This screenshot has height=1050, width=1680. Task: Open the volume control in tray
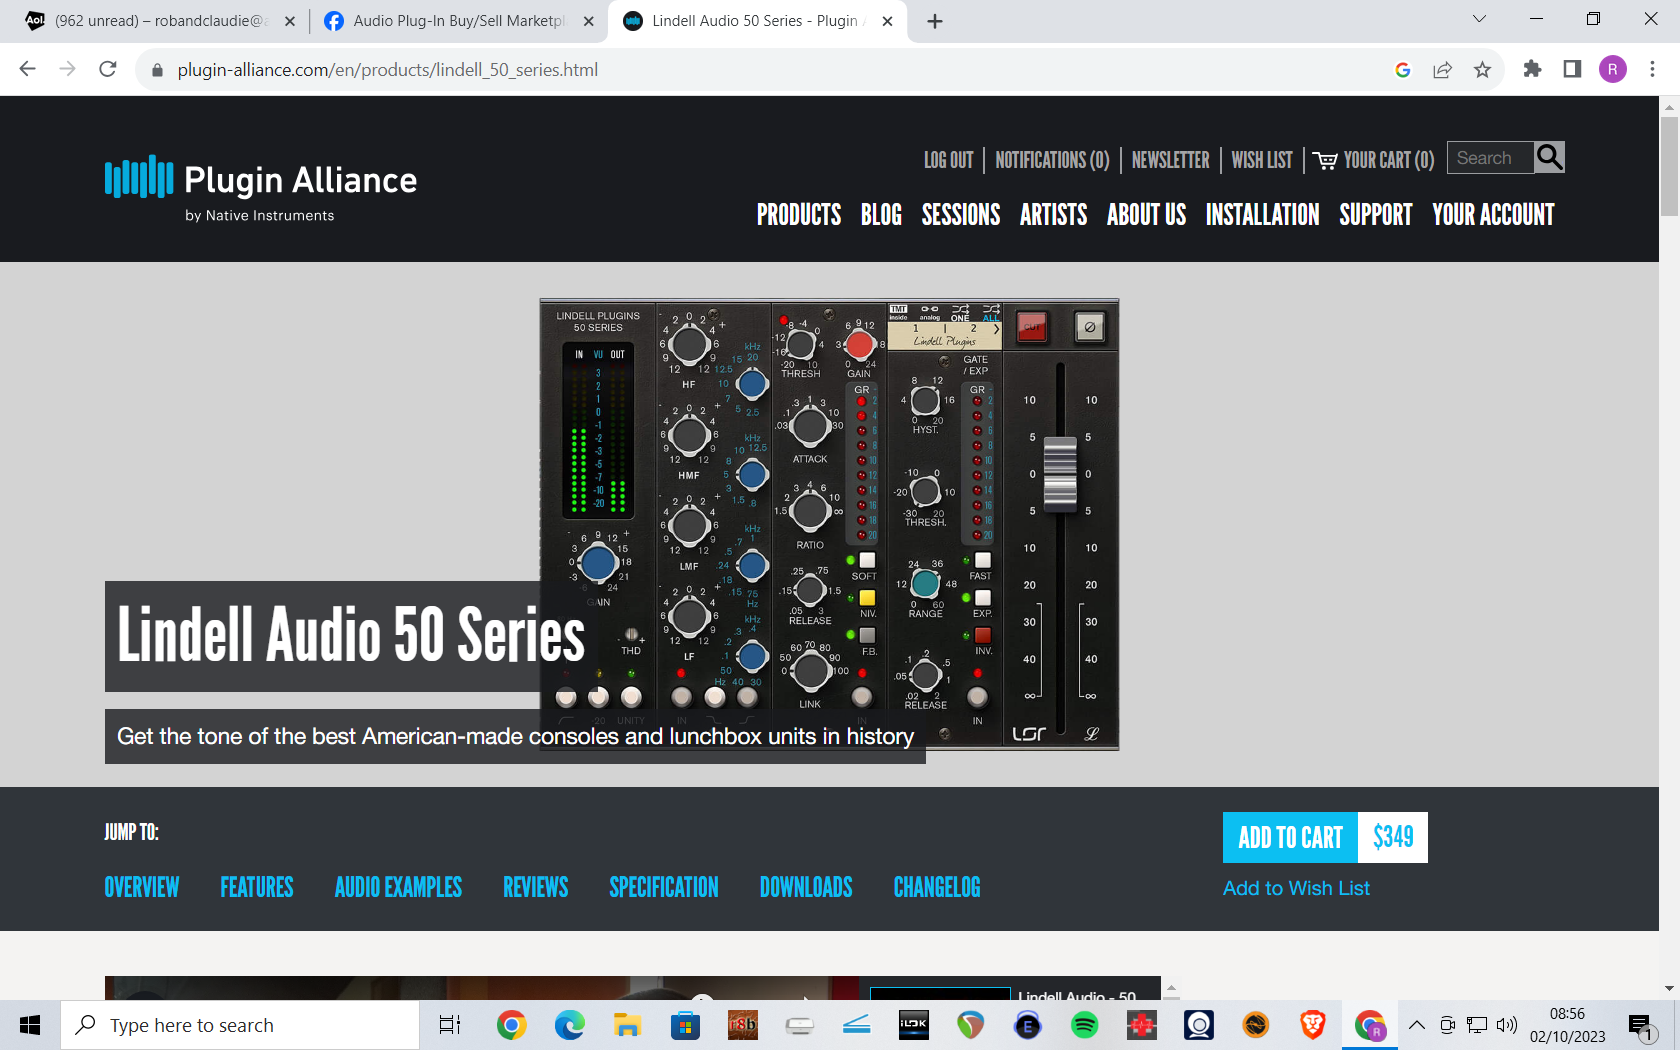(1507, 1025)
